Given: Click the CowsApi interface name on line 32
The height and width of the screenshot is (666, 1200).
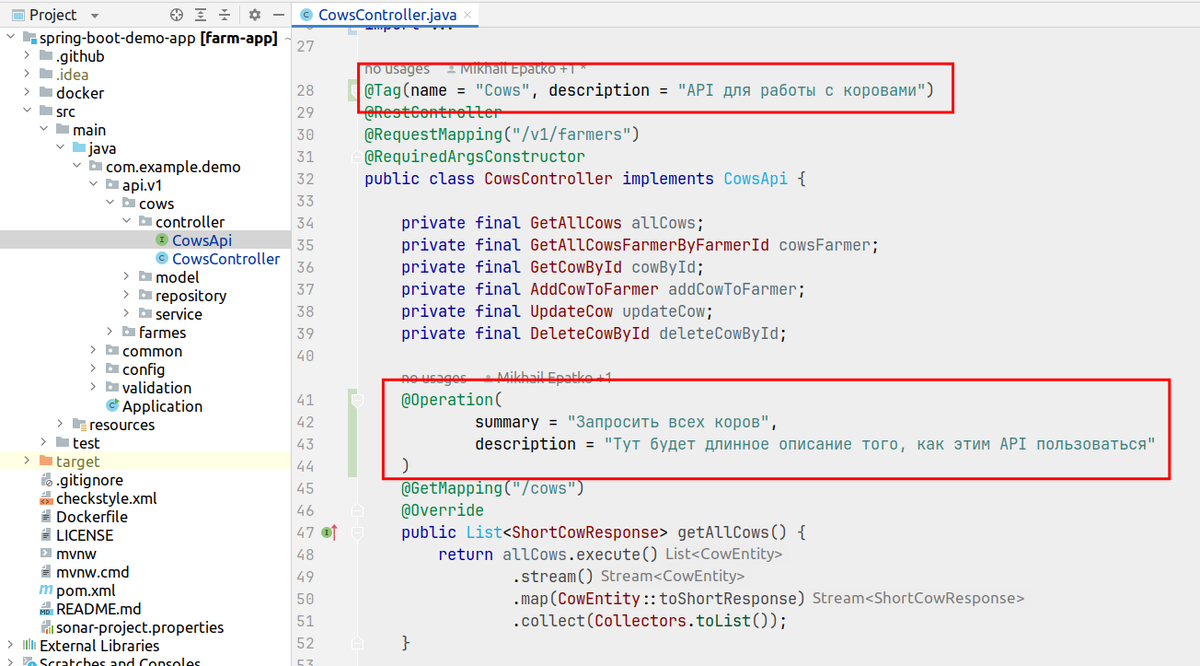Looking at the screenshot, I should pos(755,179).
